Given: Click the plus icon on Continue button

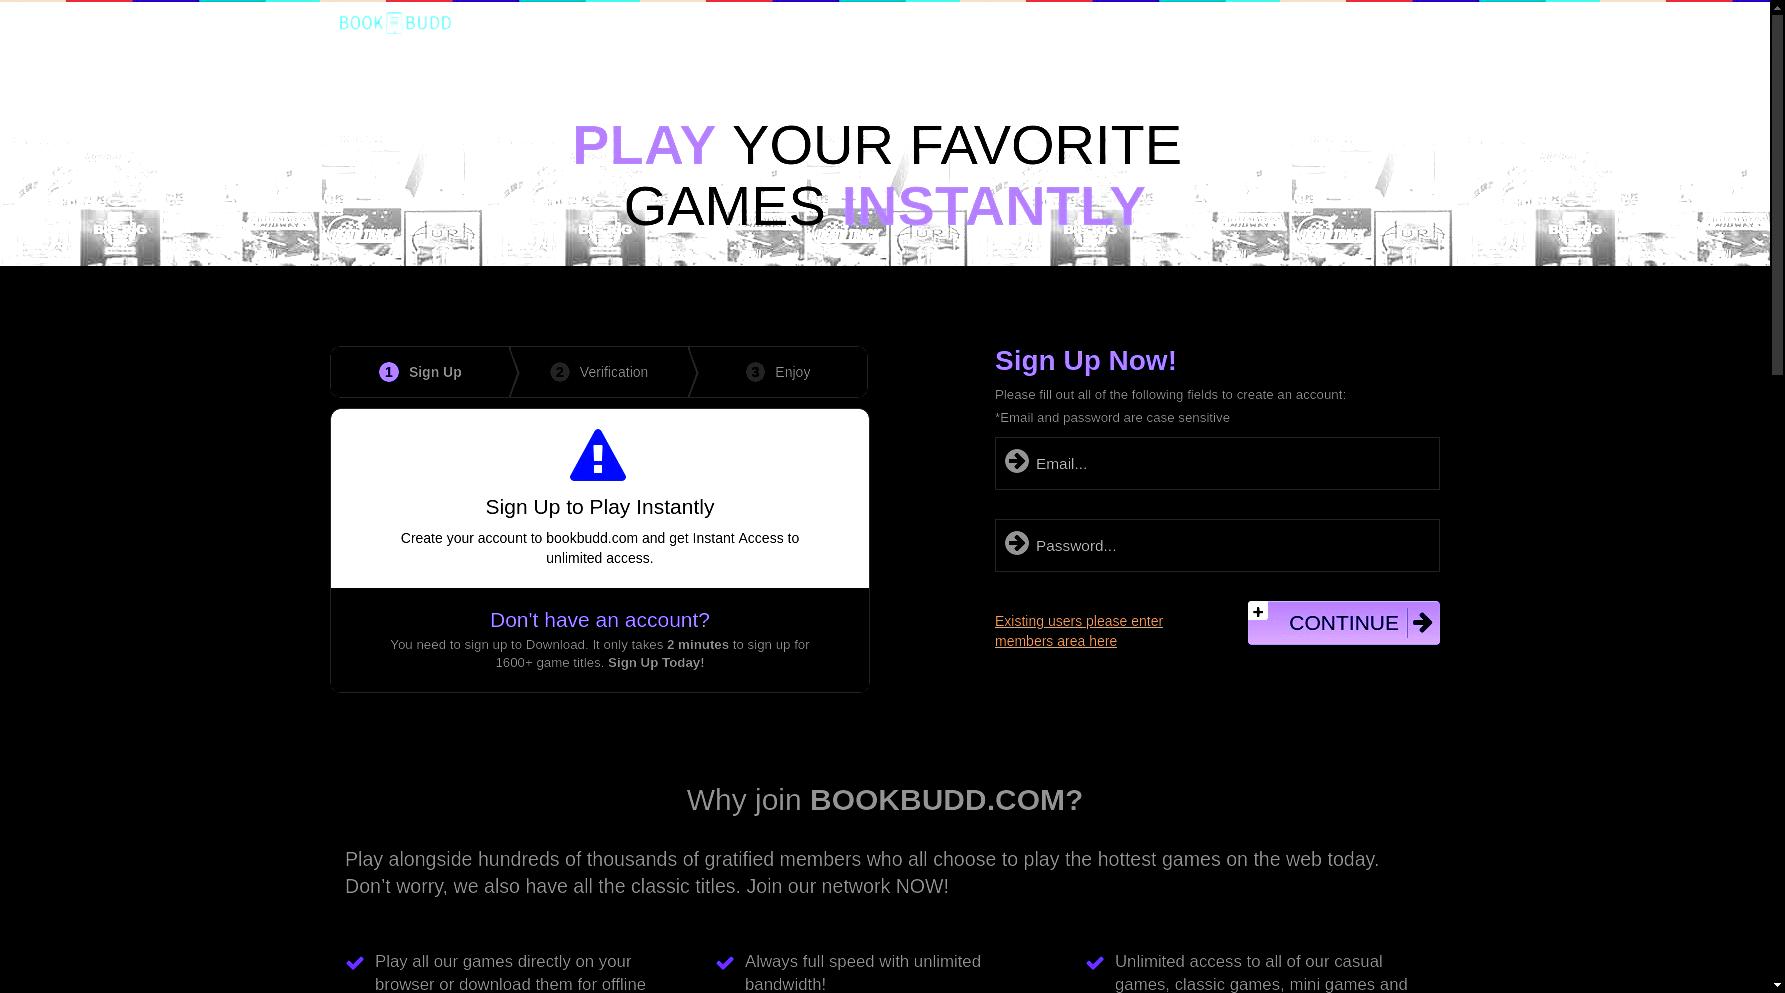Looking at the screenshot, I should click(x=1258, y=611).
